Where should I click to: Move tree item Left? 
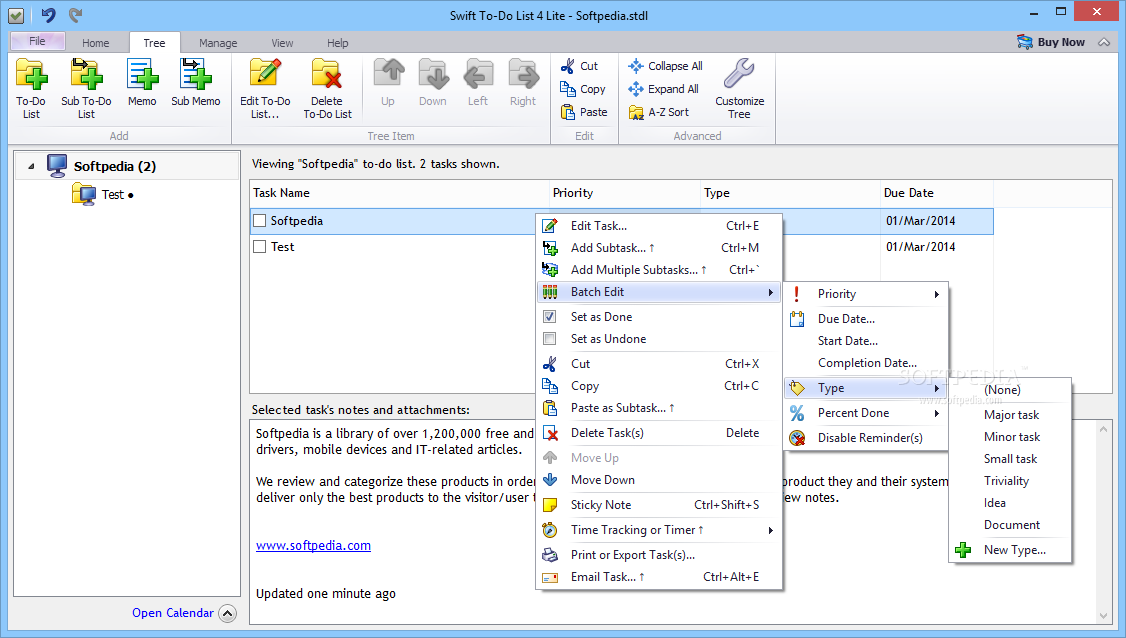[478, 83]
